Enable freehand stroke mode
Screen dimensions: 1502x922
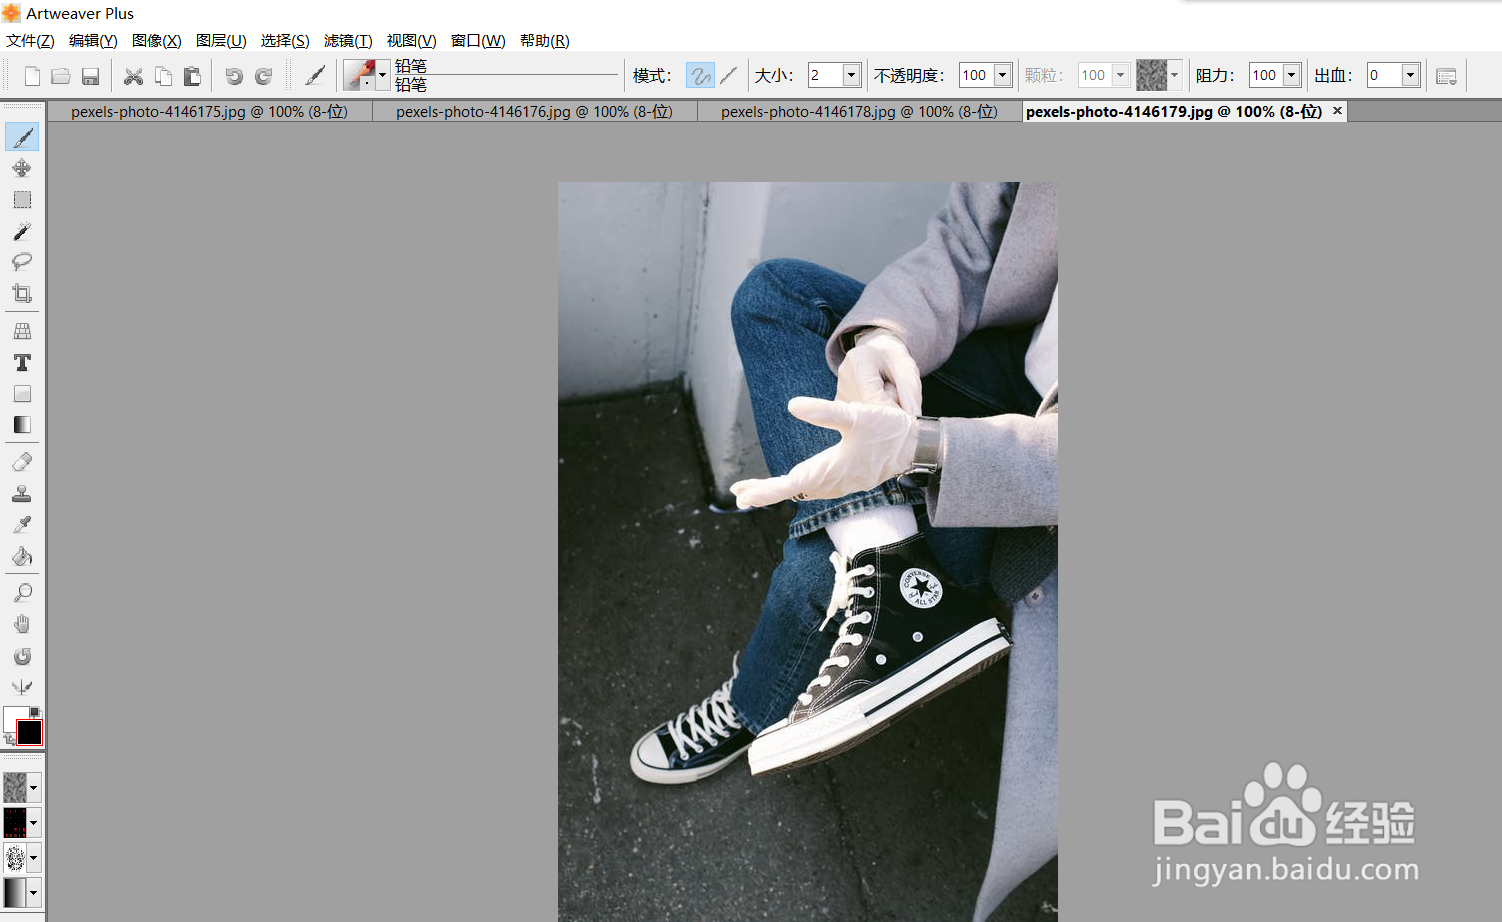tap(700, 75)
